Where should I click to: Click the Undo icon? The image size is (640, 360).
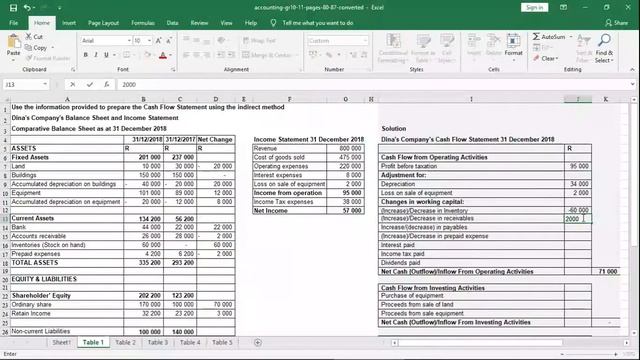(x=27, y=8)
